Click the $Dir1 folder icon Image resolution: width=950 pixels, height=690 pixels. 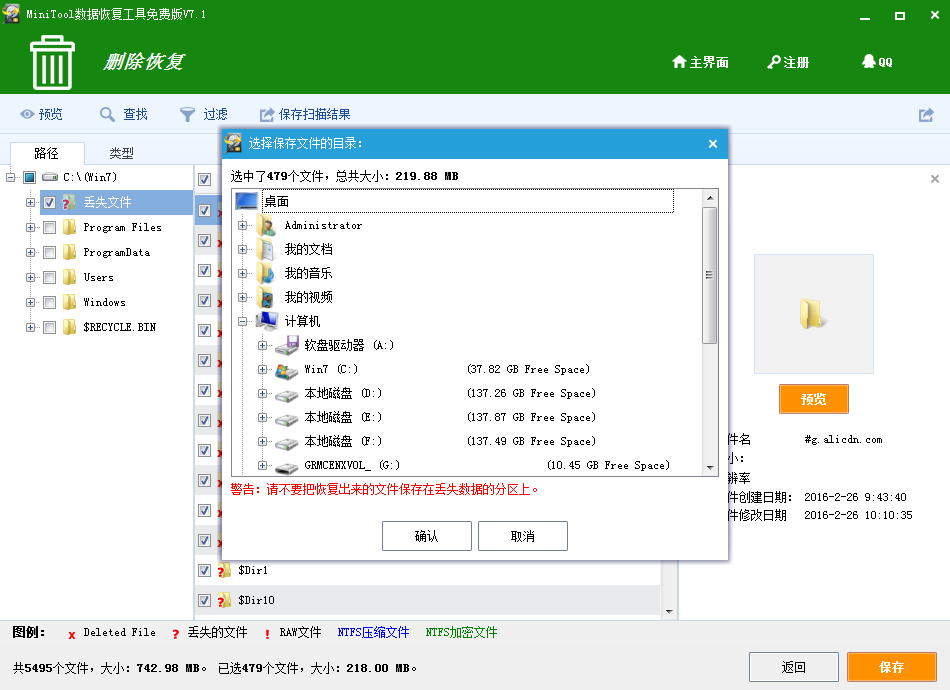pyautogui.click(x=224, y=570)
